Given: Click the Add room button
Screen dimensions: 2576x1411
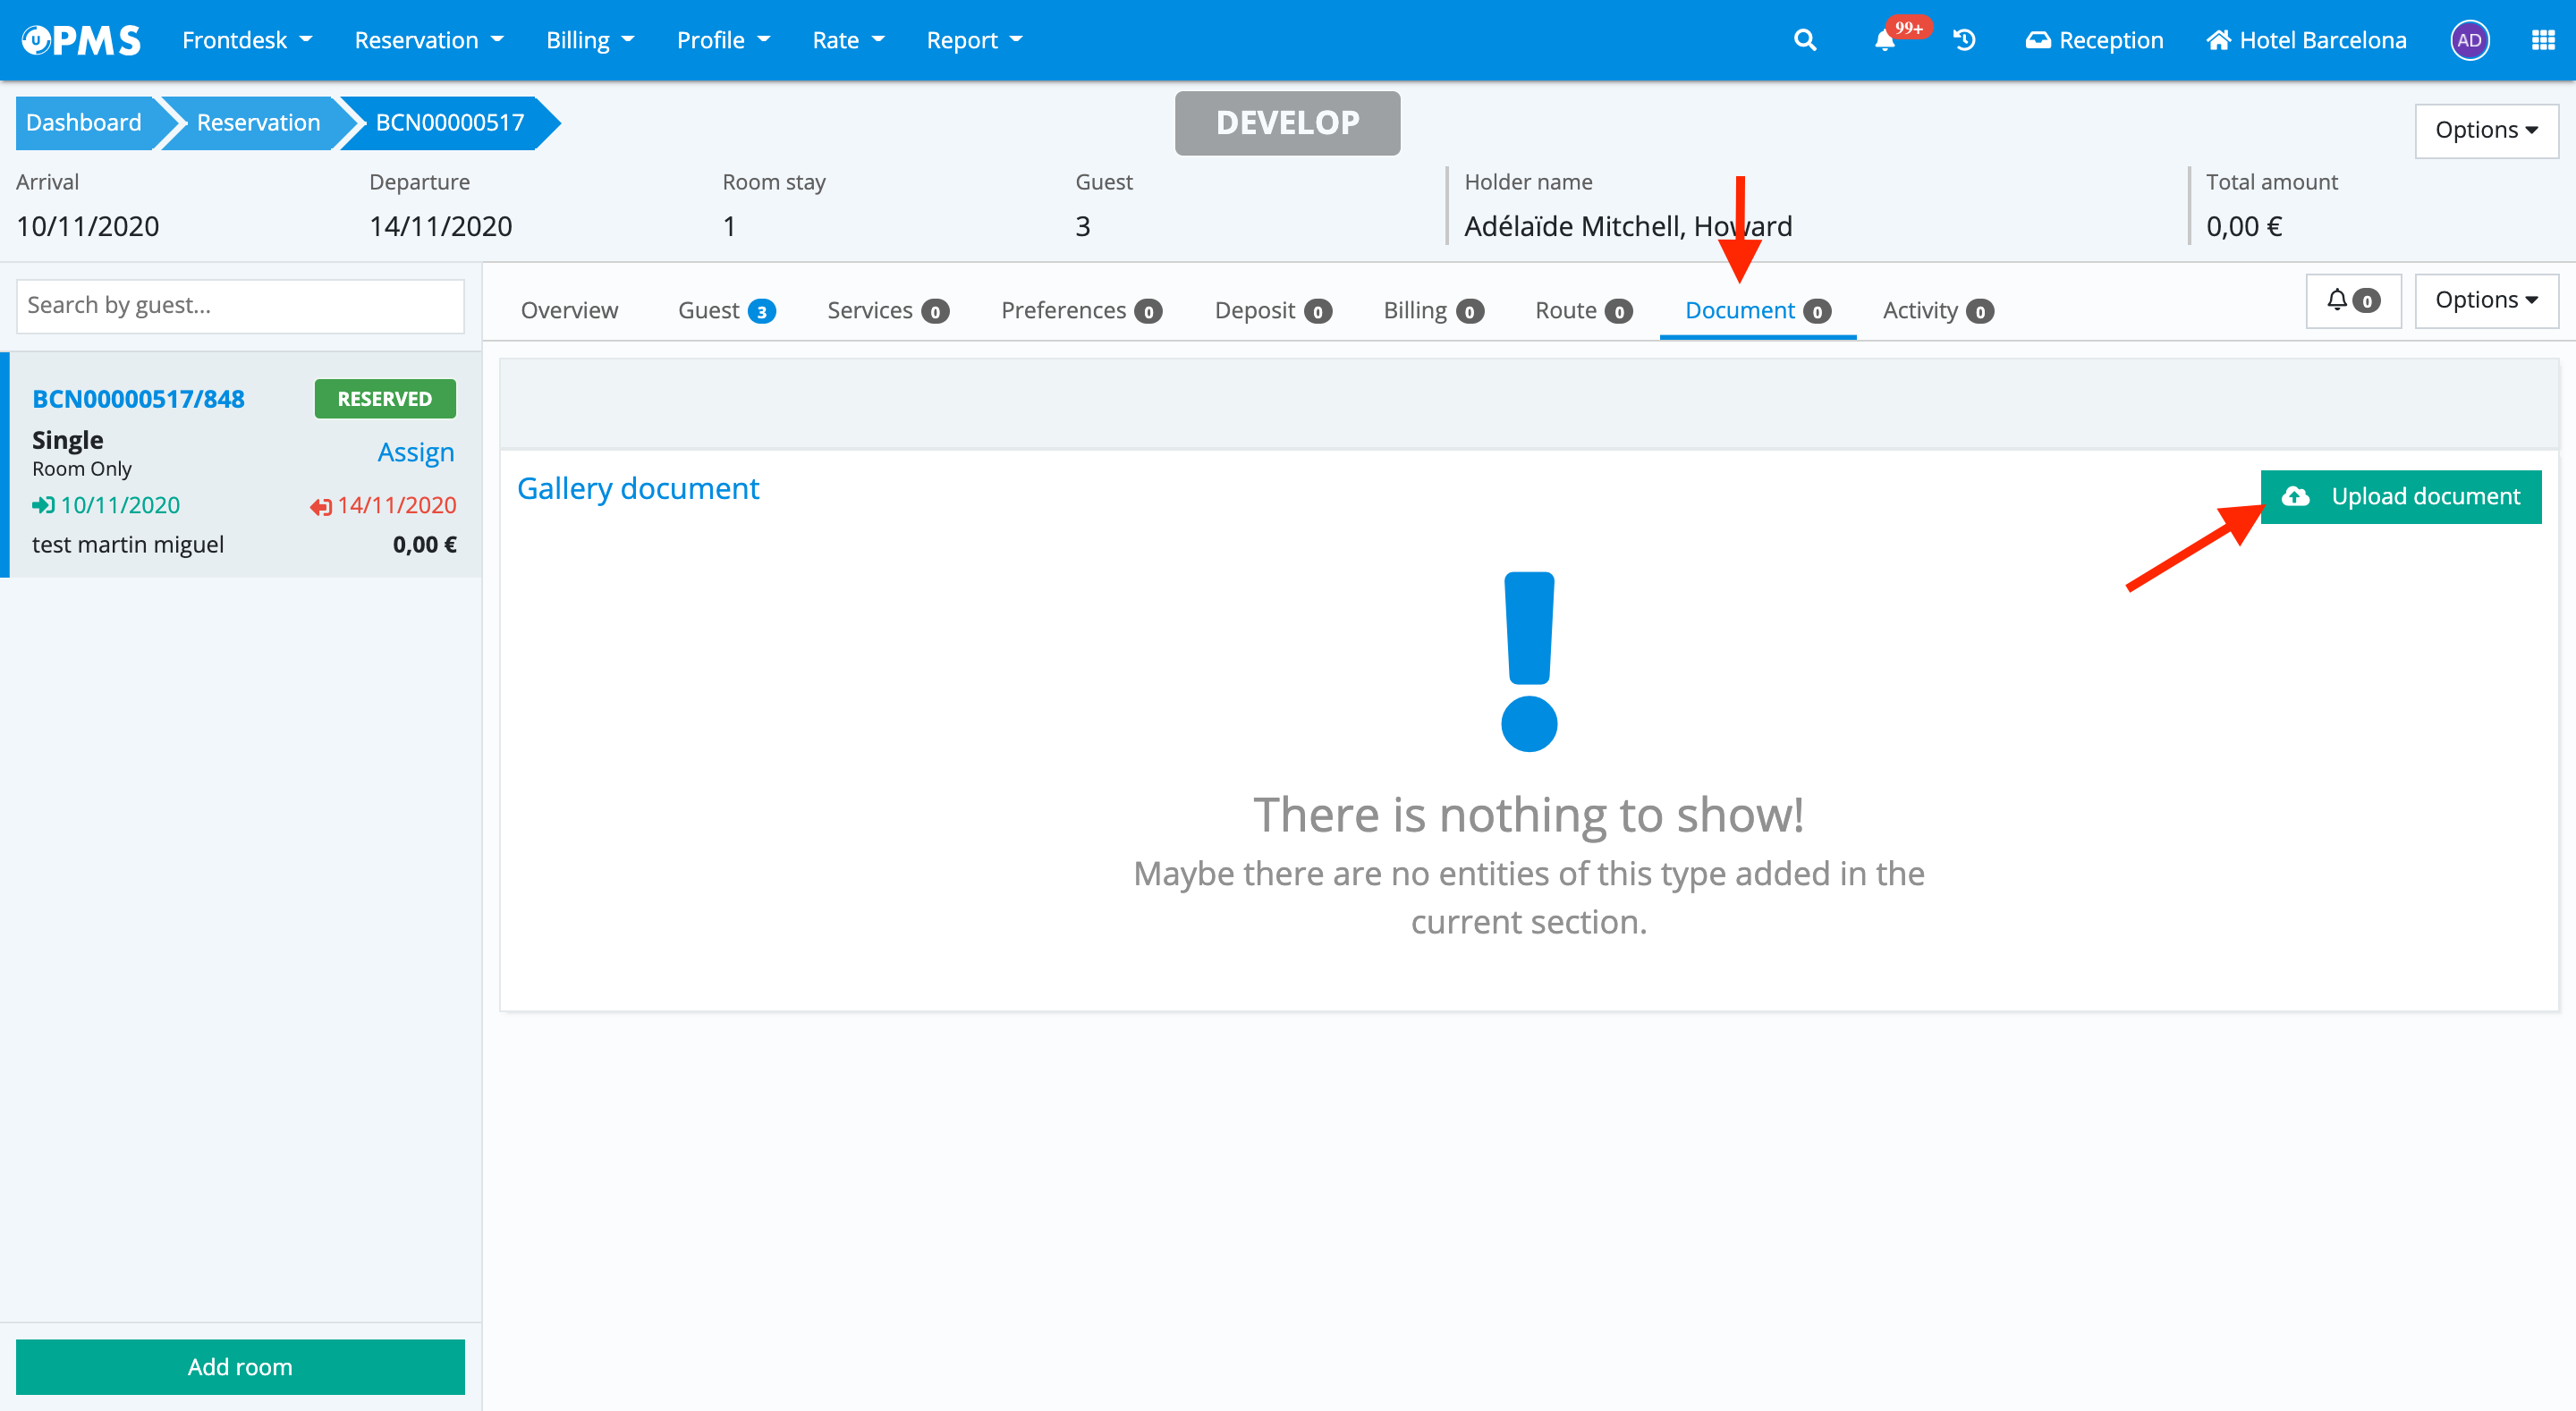Looking at the screenshot, I should (240, 1366).
